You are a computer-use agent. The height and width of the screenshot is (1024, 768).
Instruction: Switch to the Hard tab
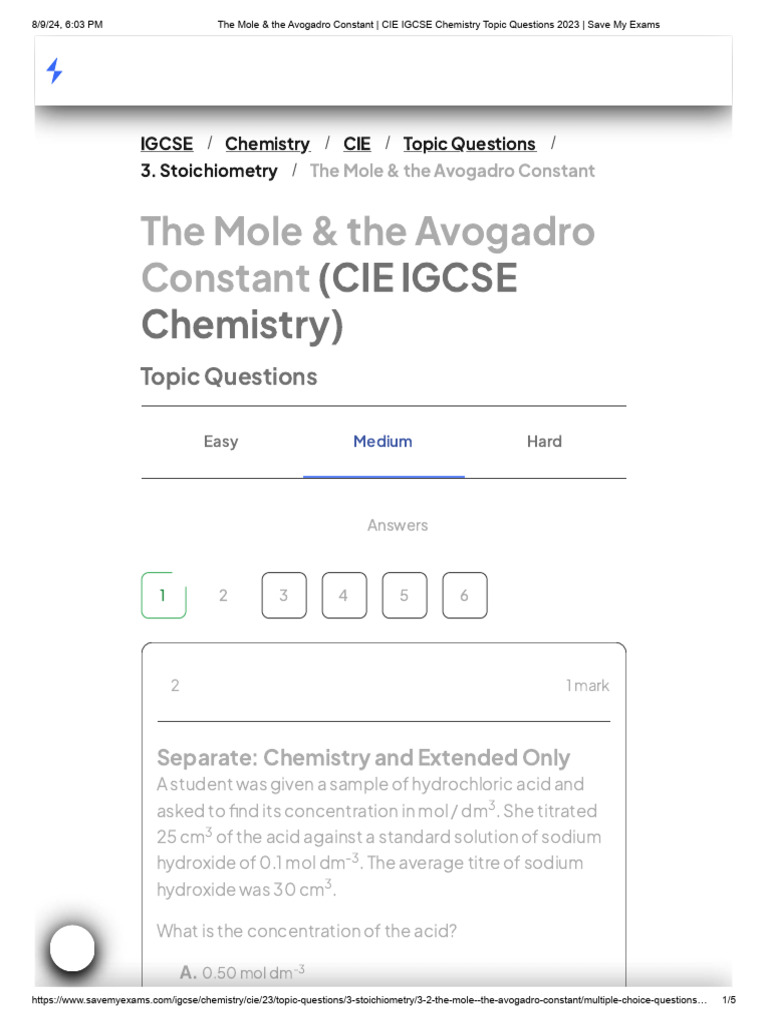click(x=544, y=441)
